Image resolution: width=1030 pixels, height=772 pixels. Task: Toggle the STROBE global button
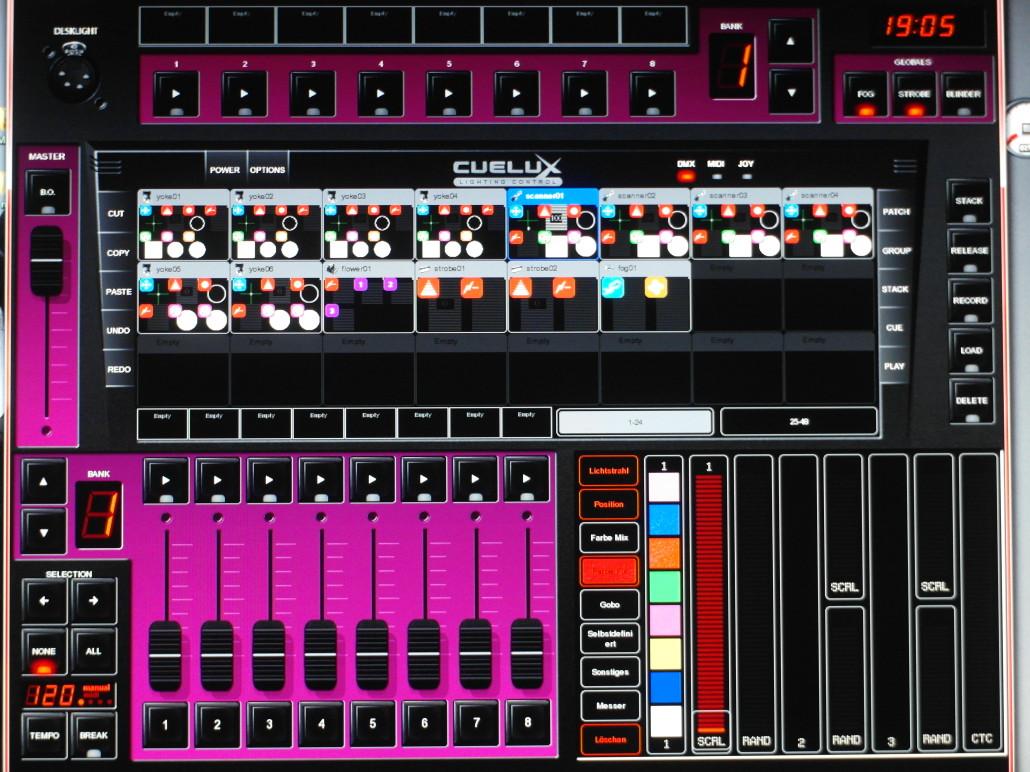coord(914,94)
